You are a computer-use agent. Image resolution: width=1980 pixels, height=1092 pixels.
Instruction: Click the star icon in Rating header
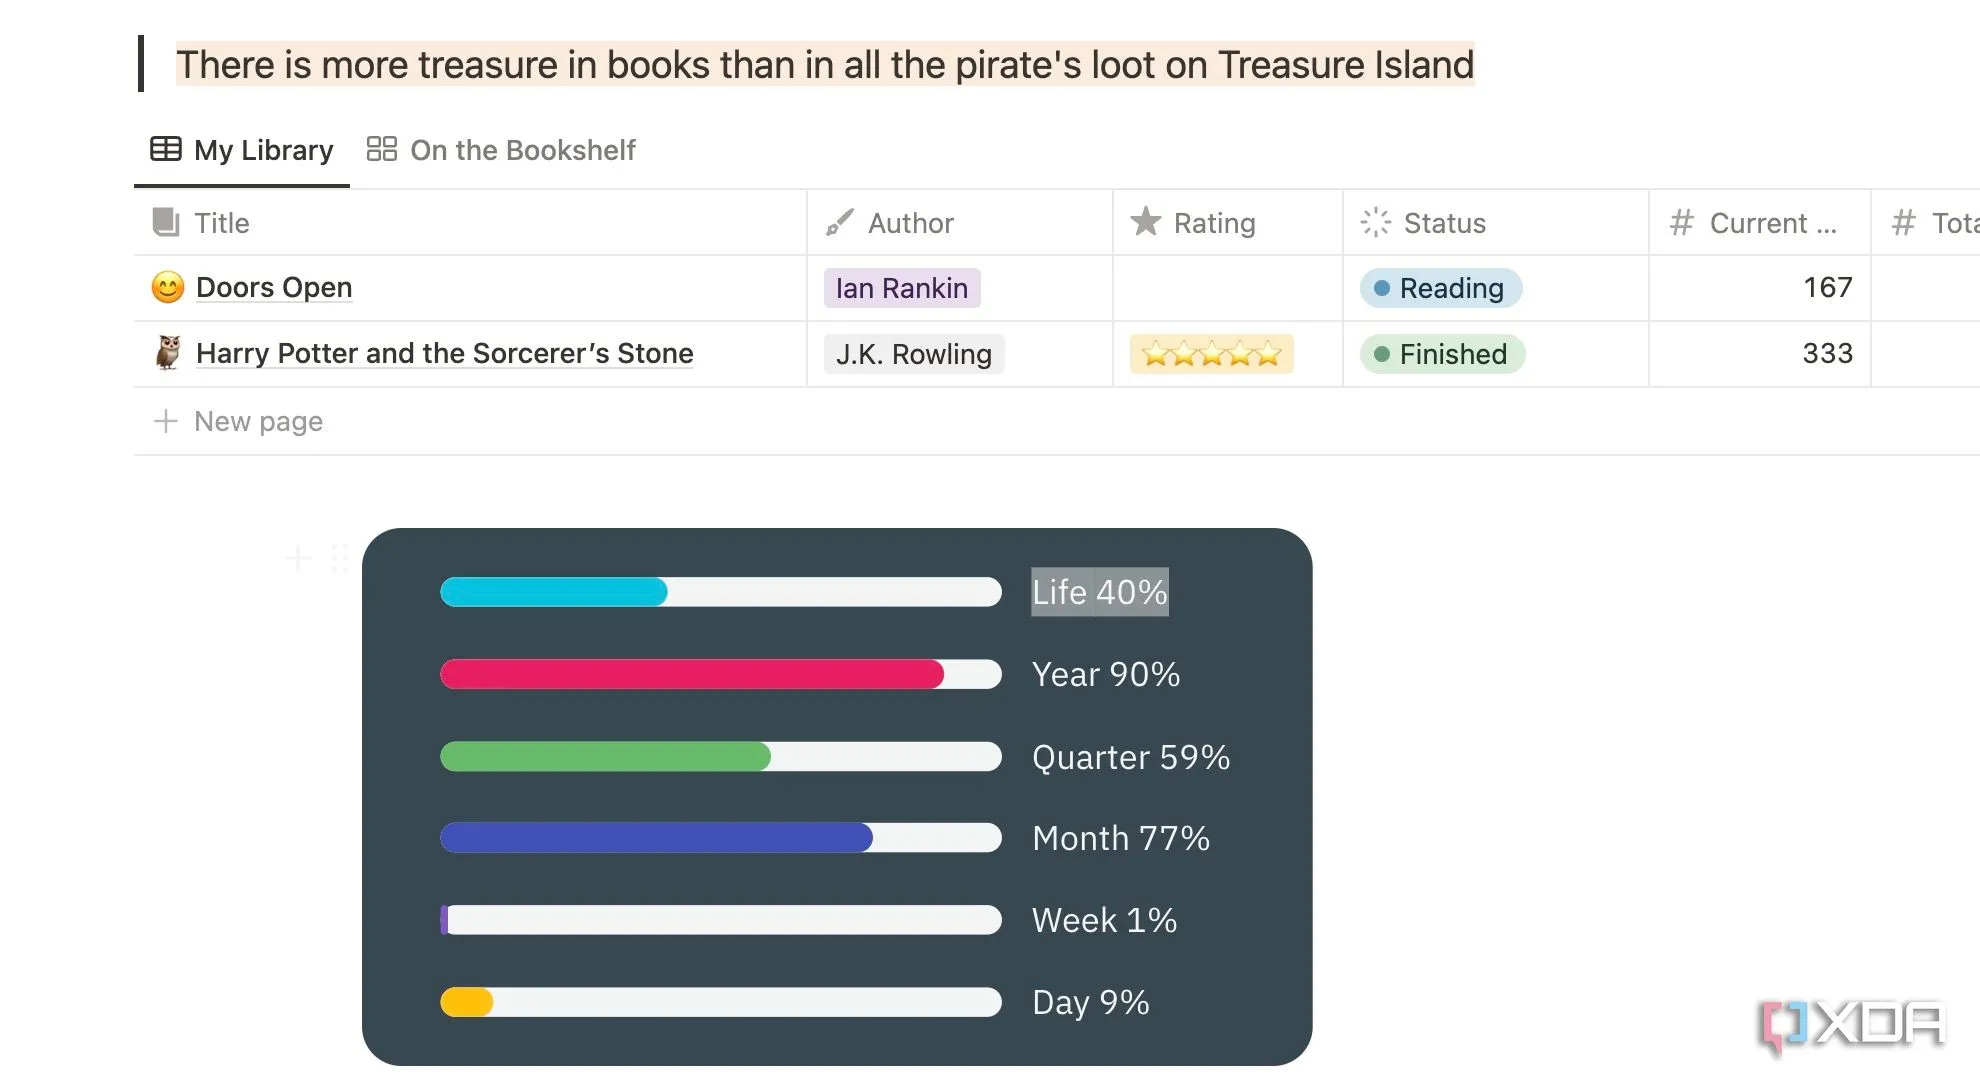tap(1146, 221)
